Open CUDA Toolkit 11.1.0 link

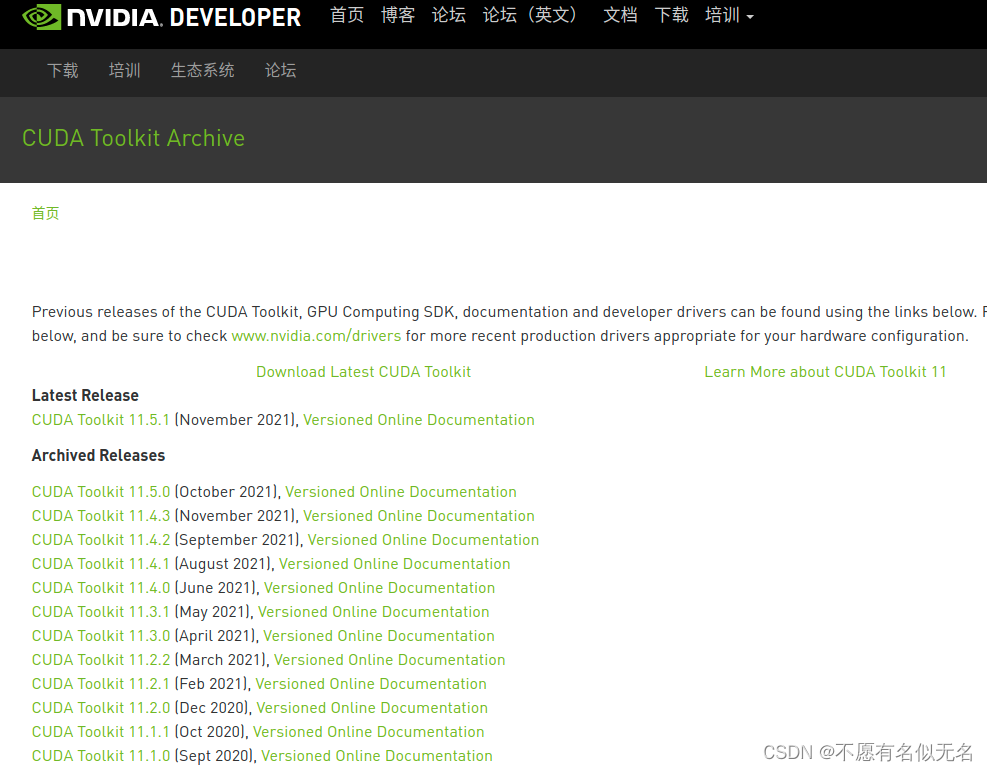pos(101,755)
